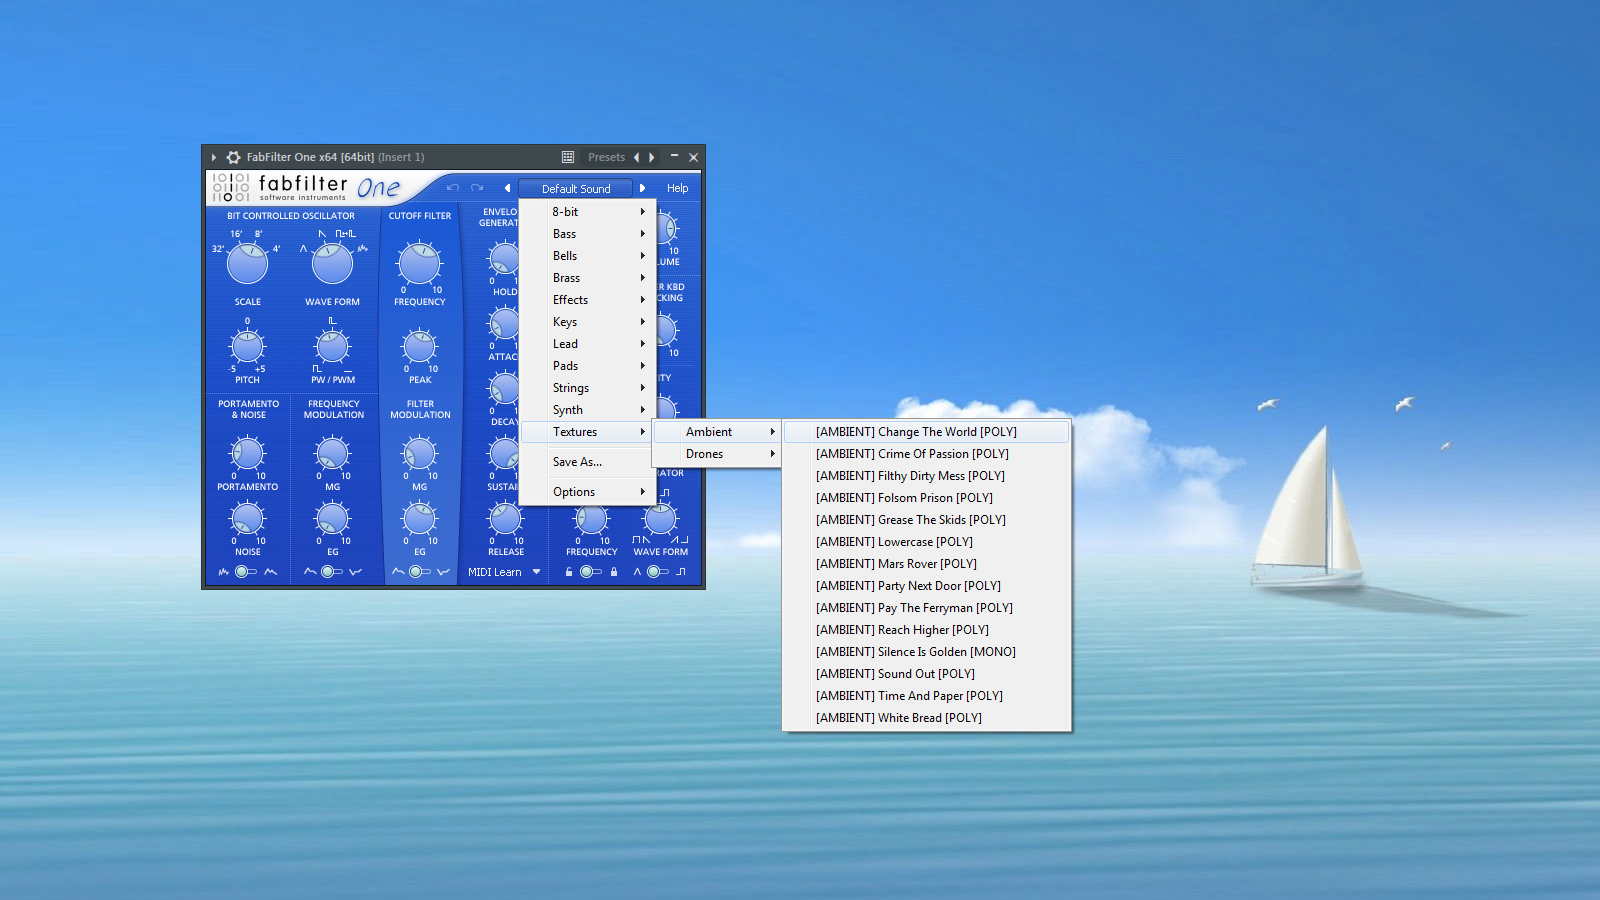Select the Mars Rover ambient preset
This screenshot has height=900, width=1600.
(x=896, y=564)
